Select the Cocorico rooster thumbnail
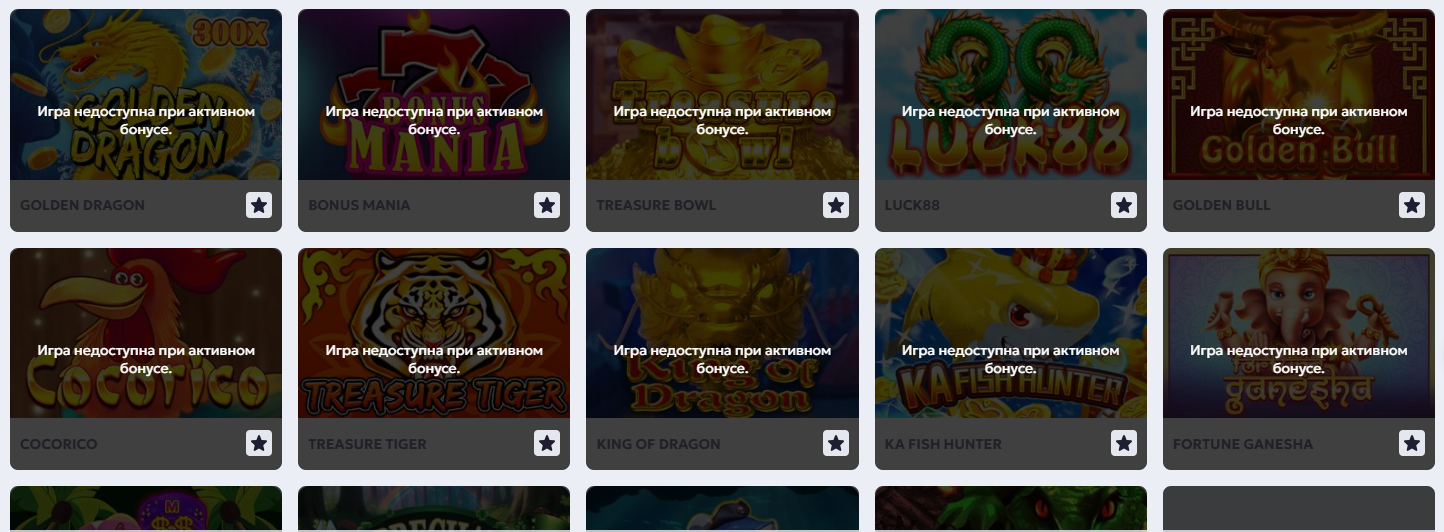Image resolution: width=1444 pixels, height=532 pixels. pos(146,333)
